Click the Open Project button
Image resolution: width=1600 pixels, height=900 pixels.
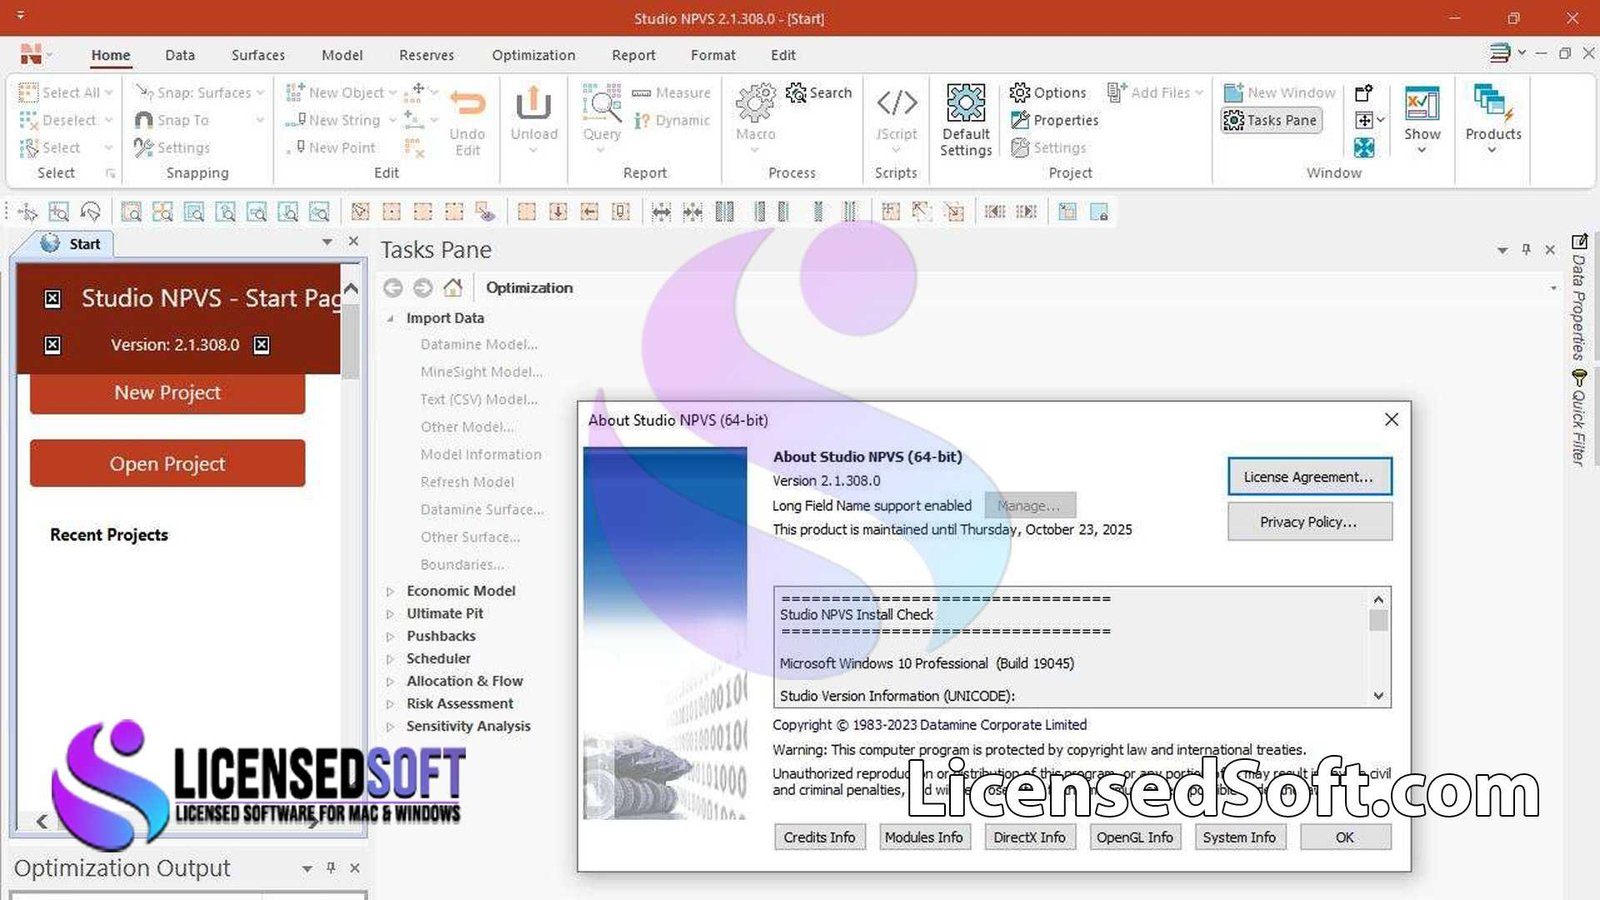[x=167, y=464]
